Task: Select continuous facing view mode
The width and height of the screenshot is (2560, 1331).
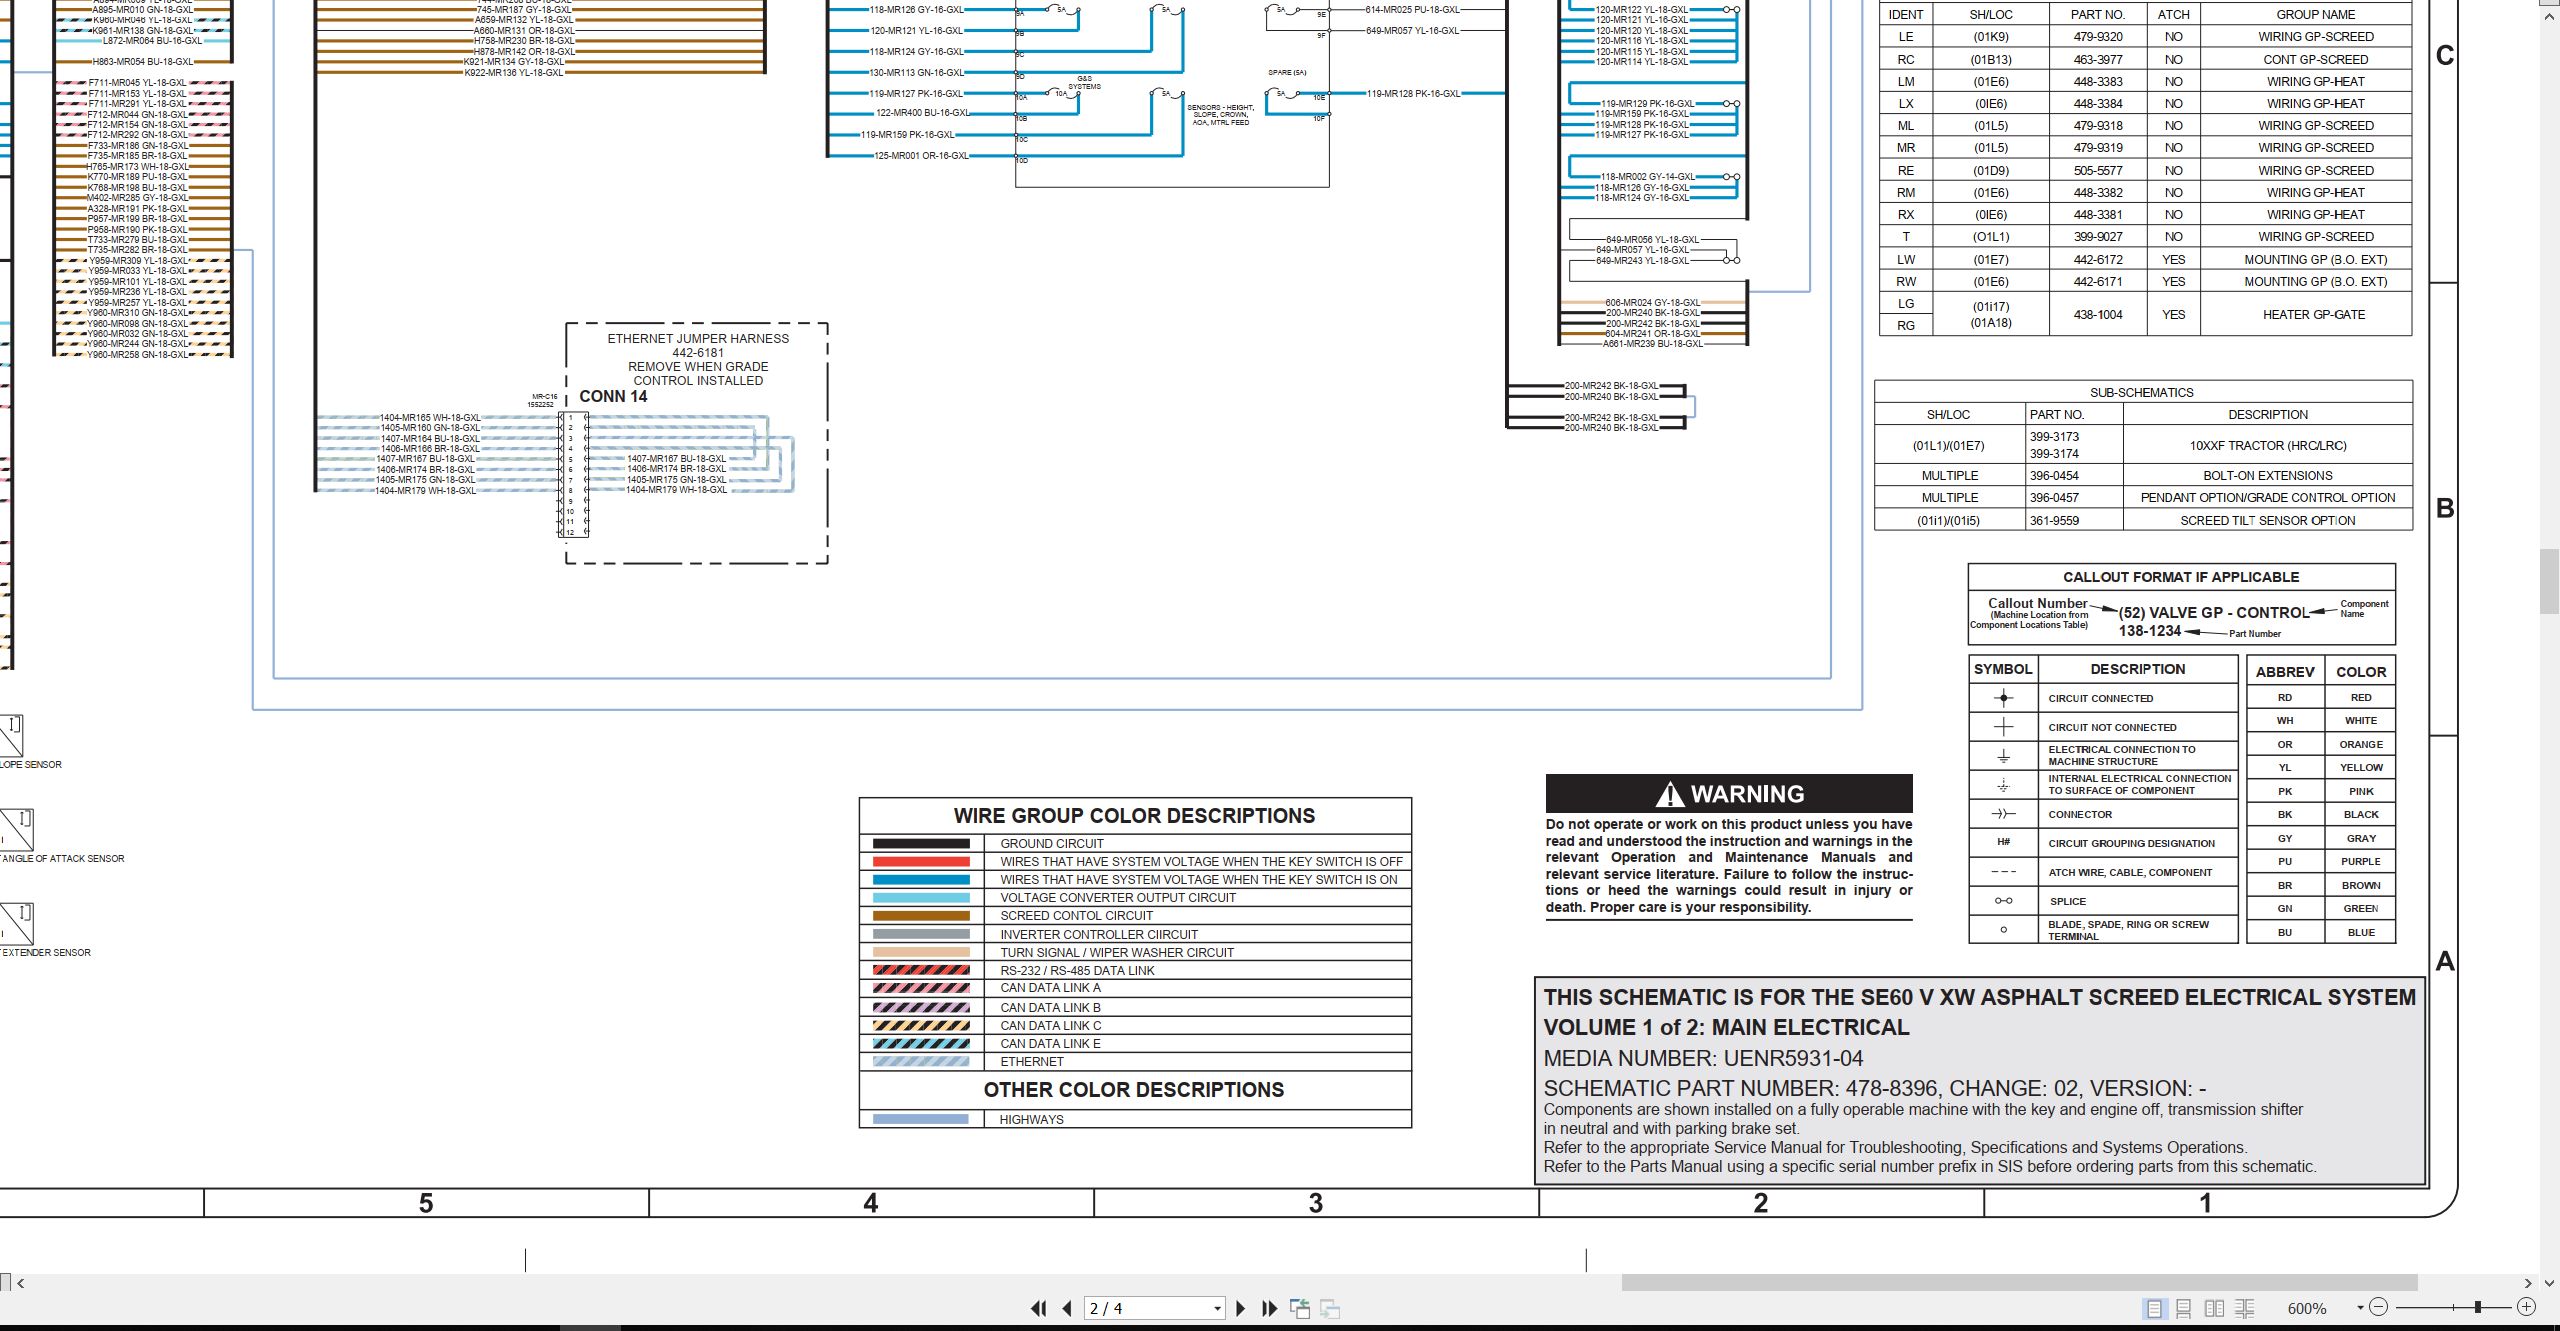Action: [2245, 1308]
